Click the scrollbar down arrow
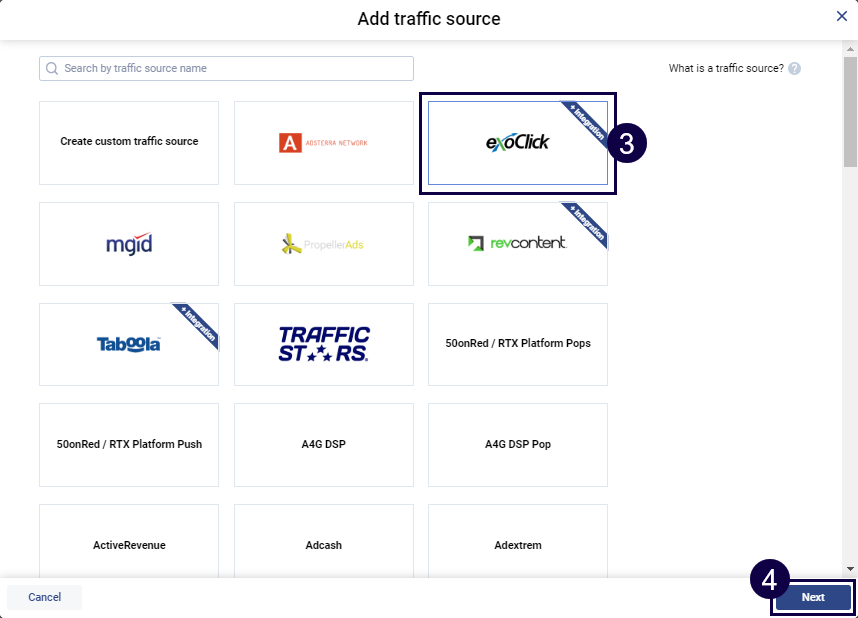Screen dimensions: 858x618 850,566
